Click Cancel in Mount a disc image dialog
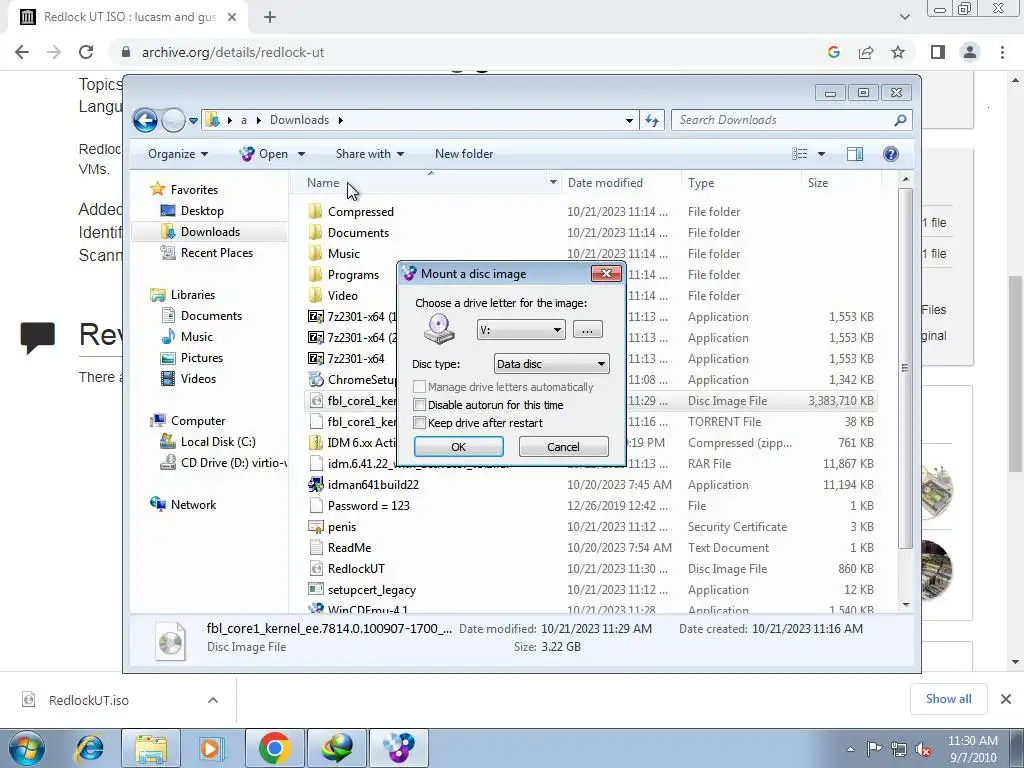Screen dimensions: 1024x768 563,447
